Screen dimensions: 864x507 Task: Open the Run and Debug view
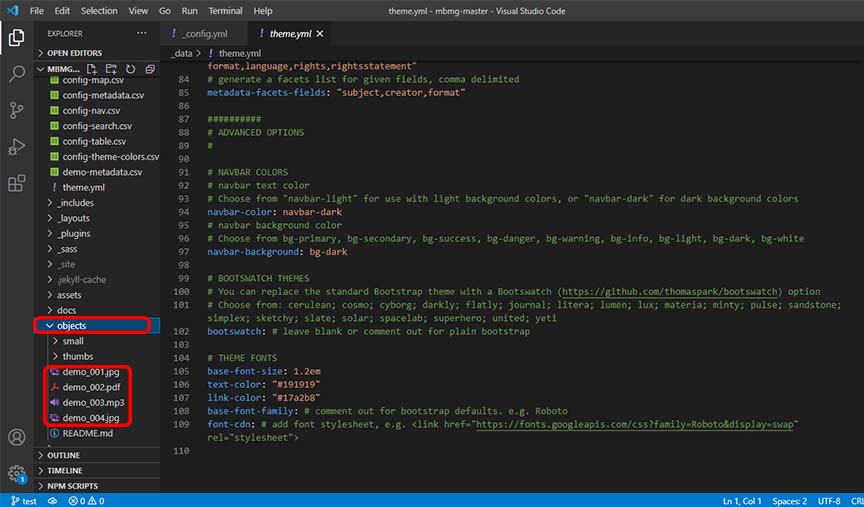[x=16, y=147]
